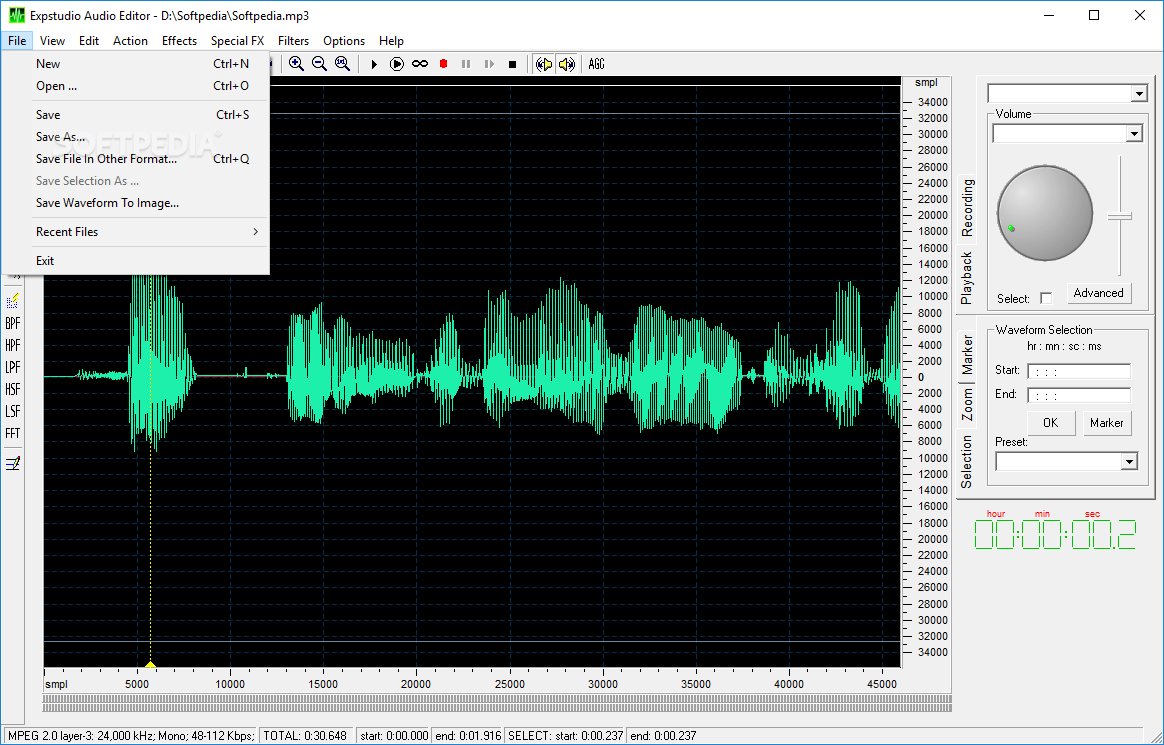Image resolution: width=1164 pixels, height=745 pixels.
Task: Click the AGC toolbar button
Action: click(x=597, y=65)
